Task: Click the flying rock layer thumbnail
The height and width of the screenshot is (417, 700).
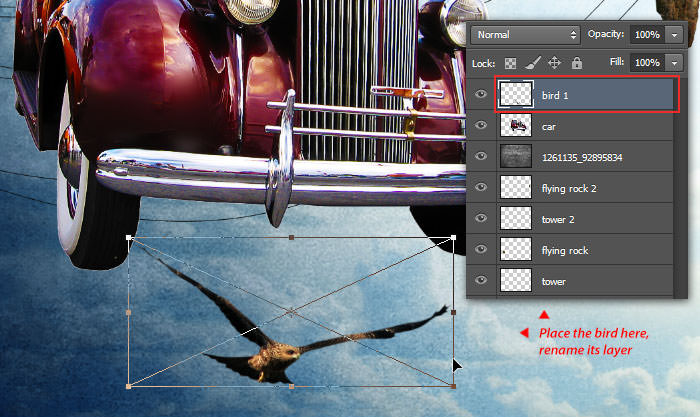Action: [516, 249]
